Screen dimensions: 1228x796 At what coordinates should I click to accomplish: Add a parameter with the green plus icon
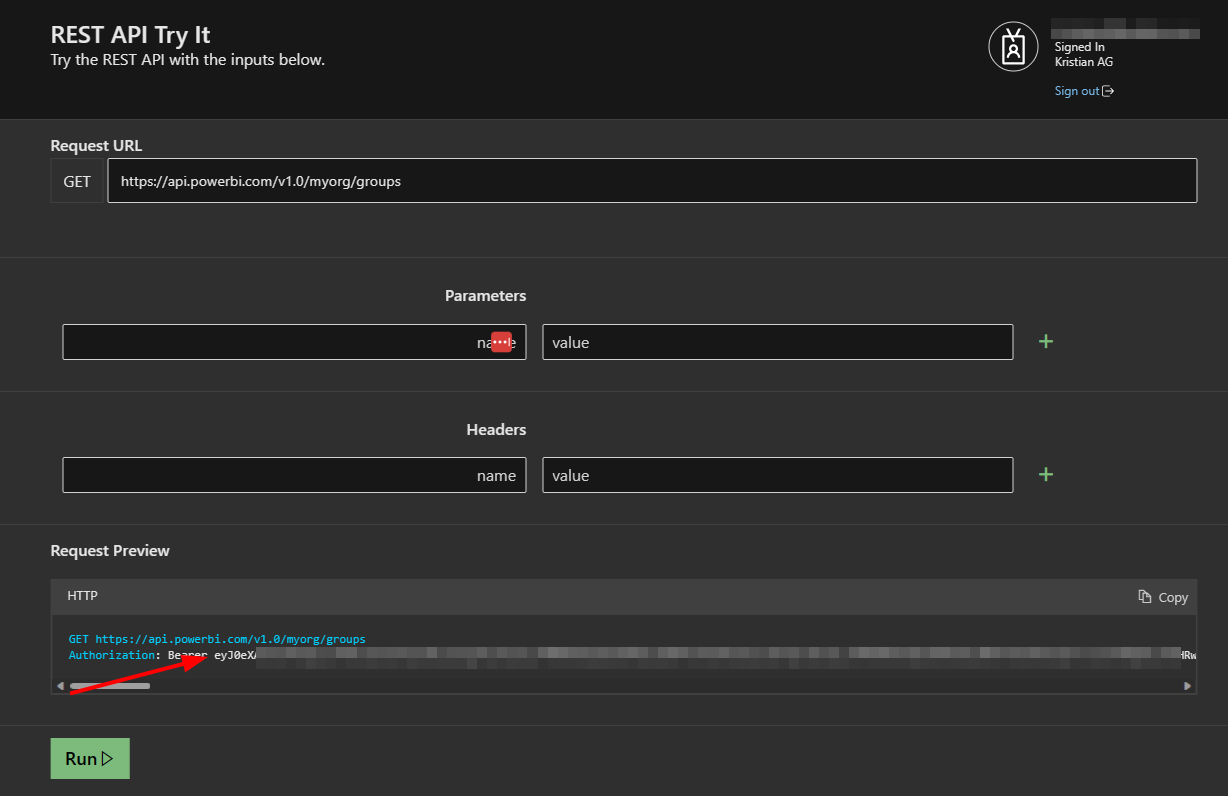[x=1046, y=341]
